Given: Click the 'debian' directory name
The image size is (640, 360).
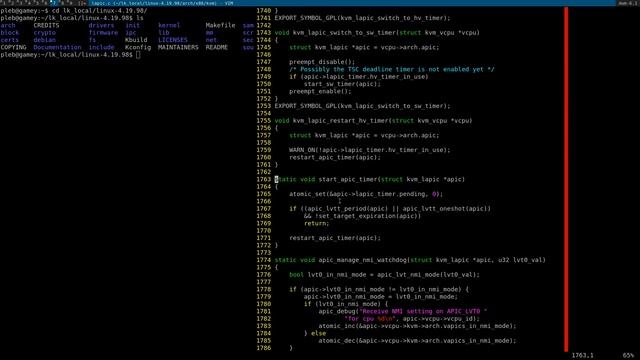Looking at the screenshot, I should (x=44, y=40).
